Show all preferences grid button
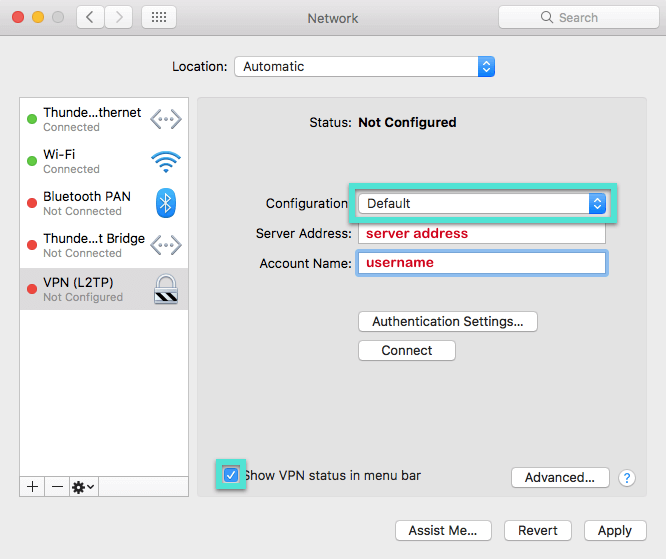The height and width of the screenshot is (559, 666). pyautogui.click(x=159, y=17)
